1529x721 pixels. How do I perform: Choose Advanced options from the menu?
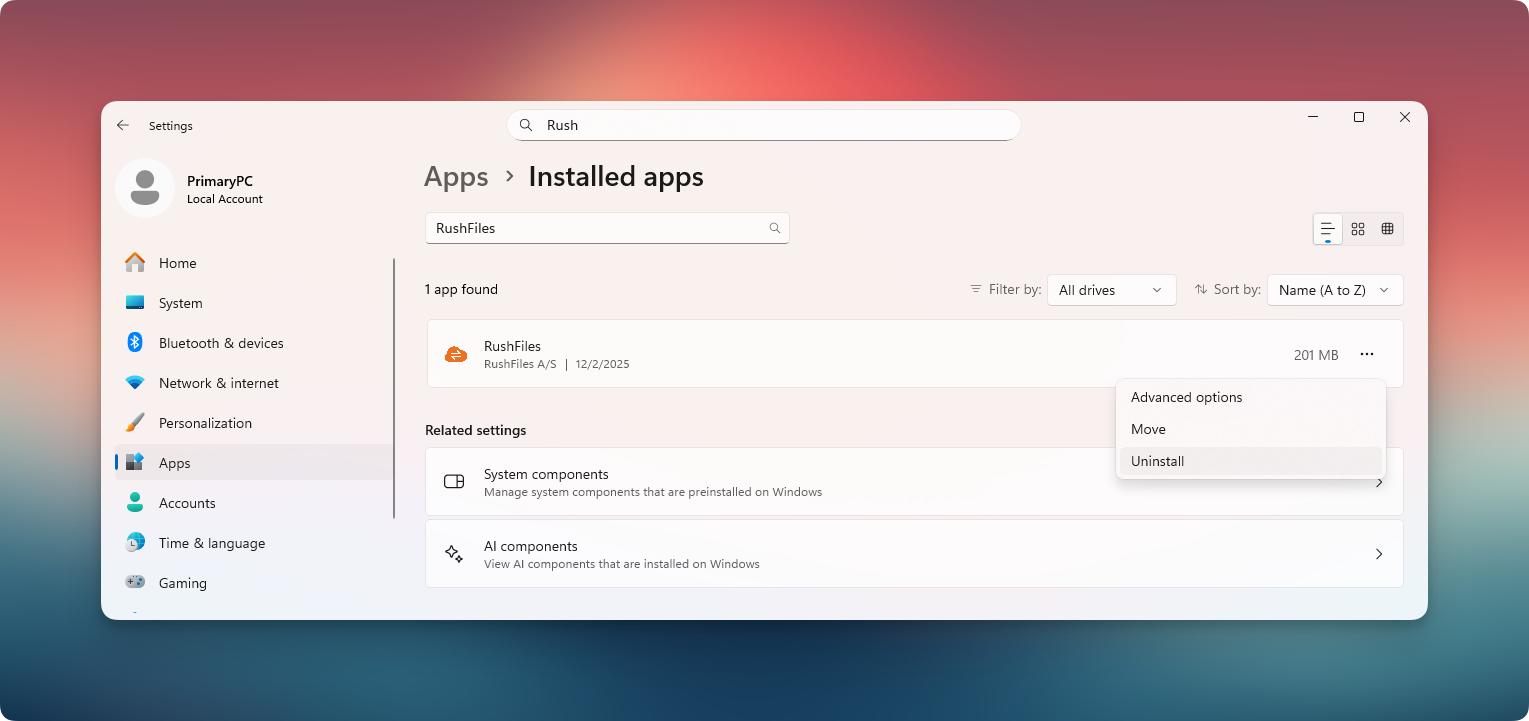(x=1250, y=397)
